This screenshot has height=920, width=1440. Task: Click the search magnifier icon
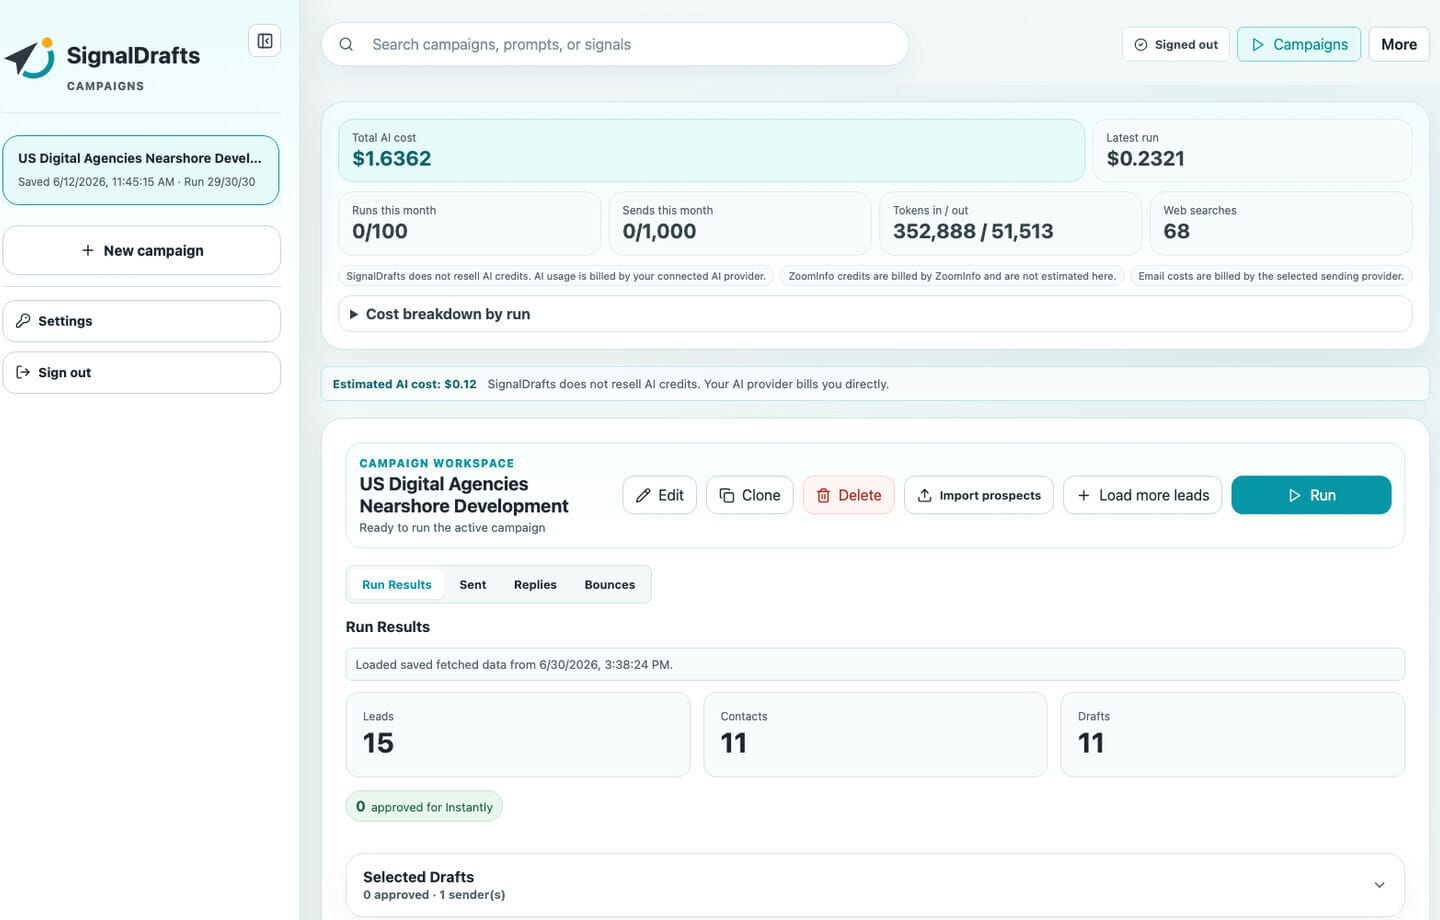pos(346,45)
